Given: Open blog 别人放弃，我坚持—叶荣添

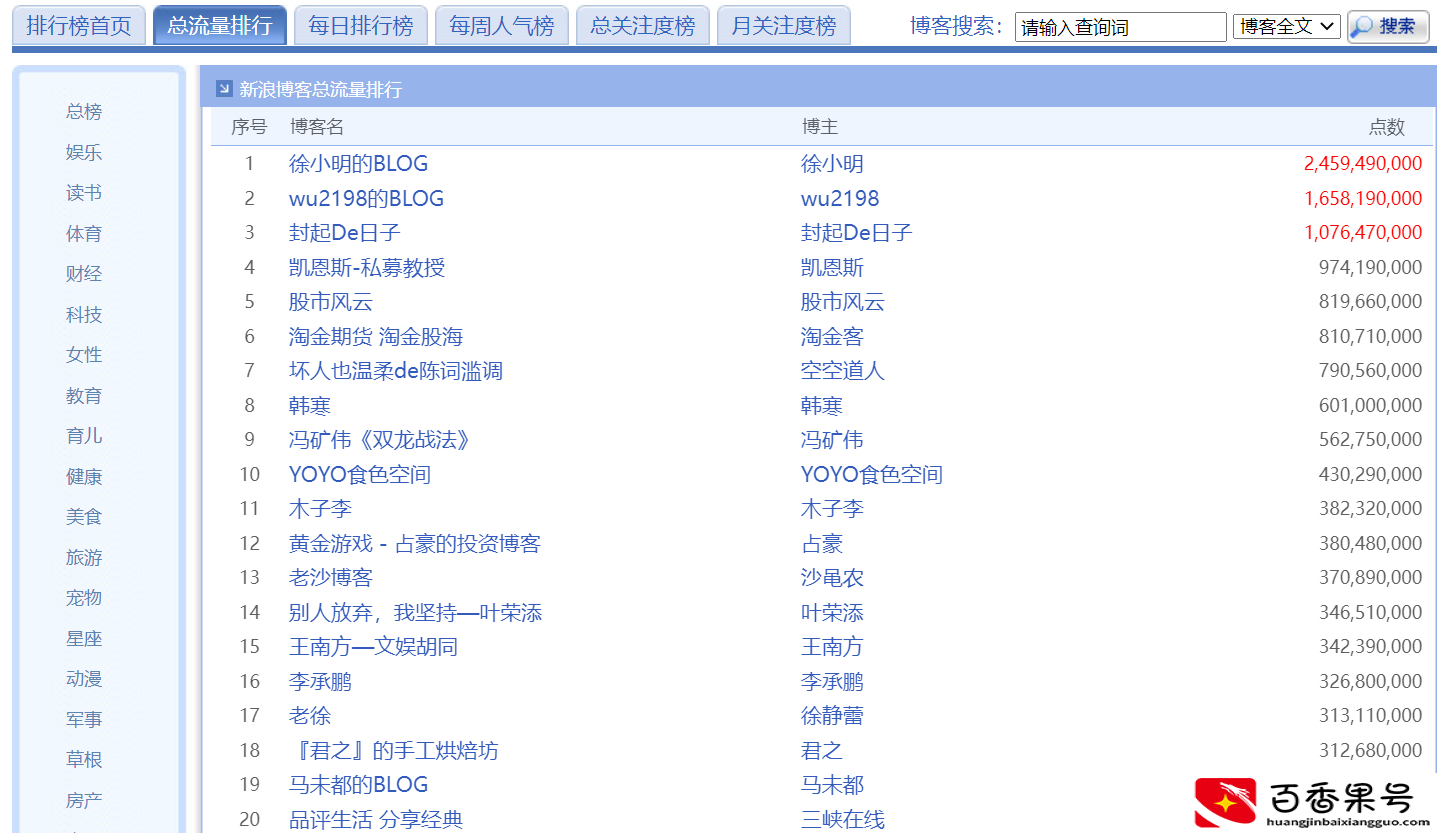Looking at the screenshot, I should click(416, 612).
